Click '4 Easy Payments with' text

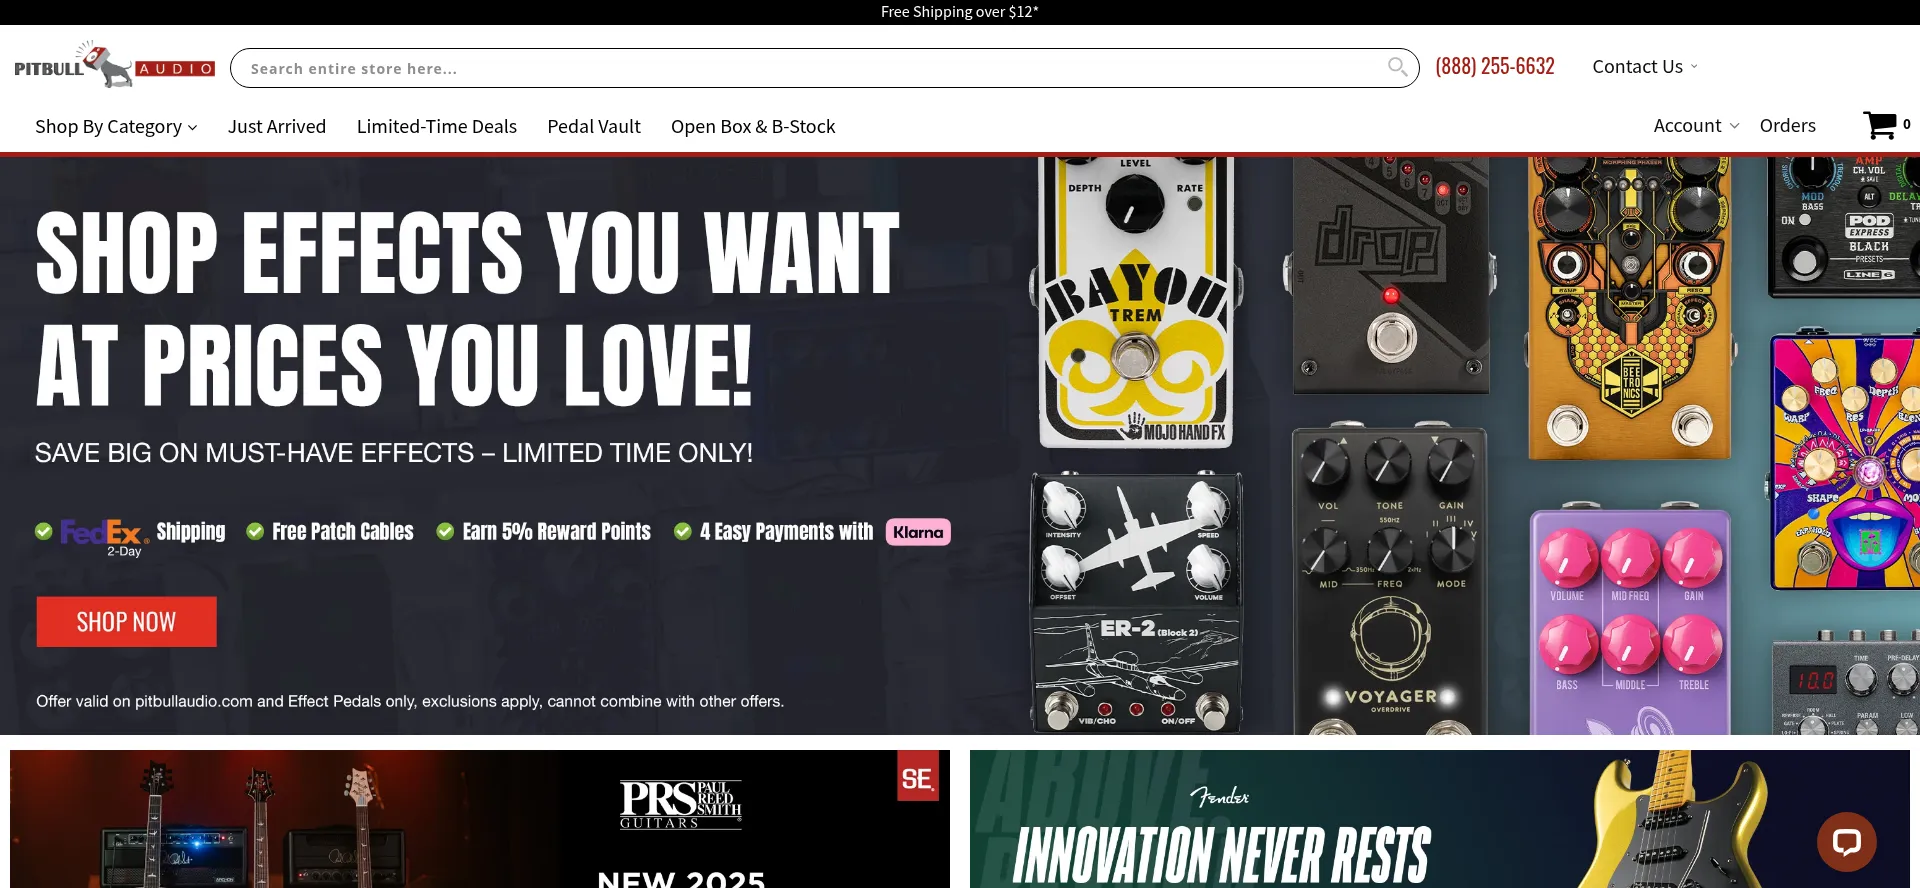point(786,532)
